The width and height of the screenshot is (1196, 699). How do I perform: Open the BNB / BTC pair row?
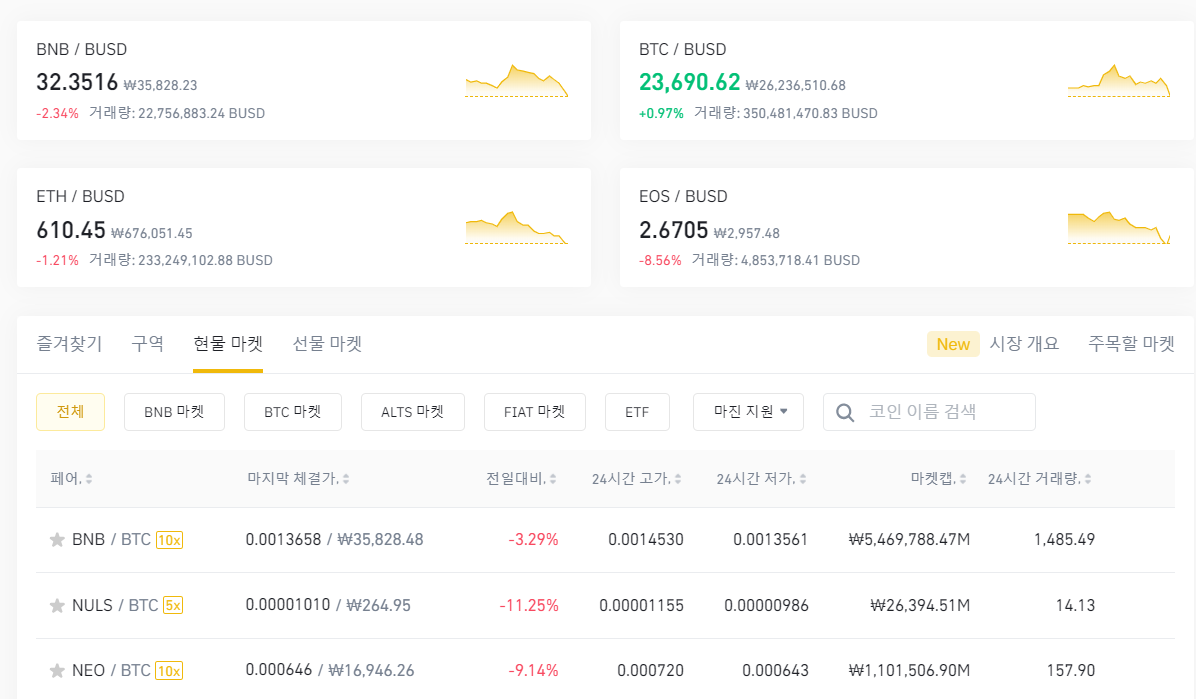[605, 540]
